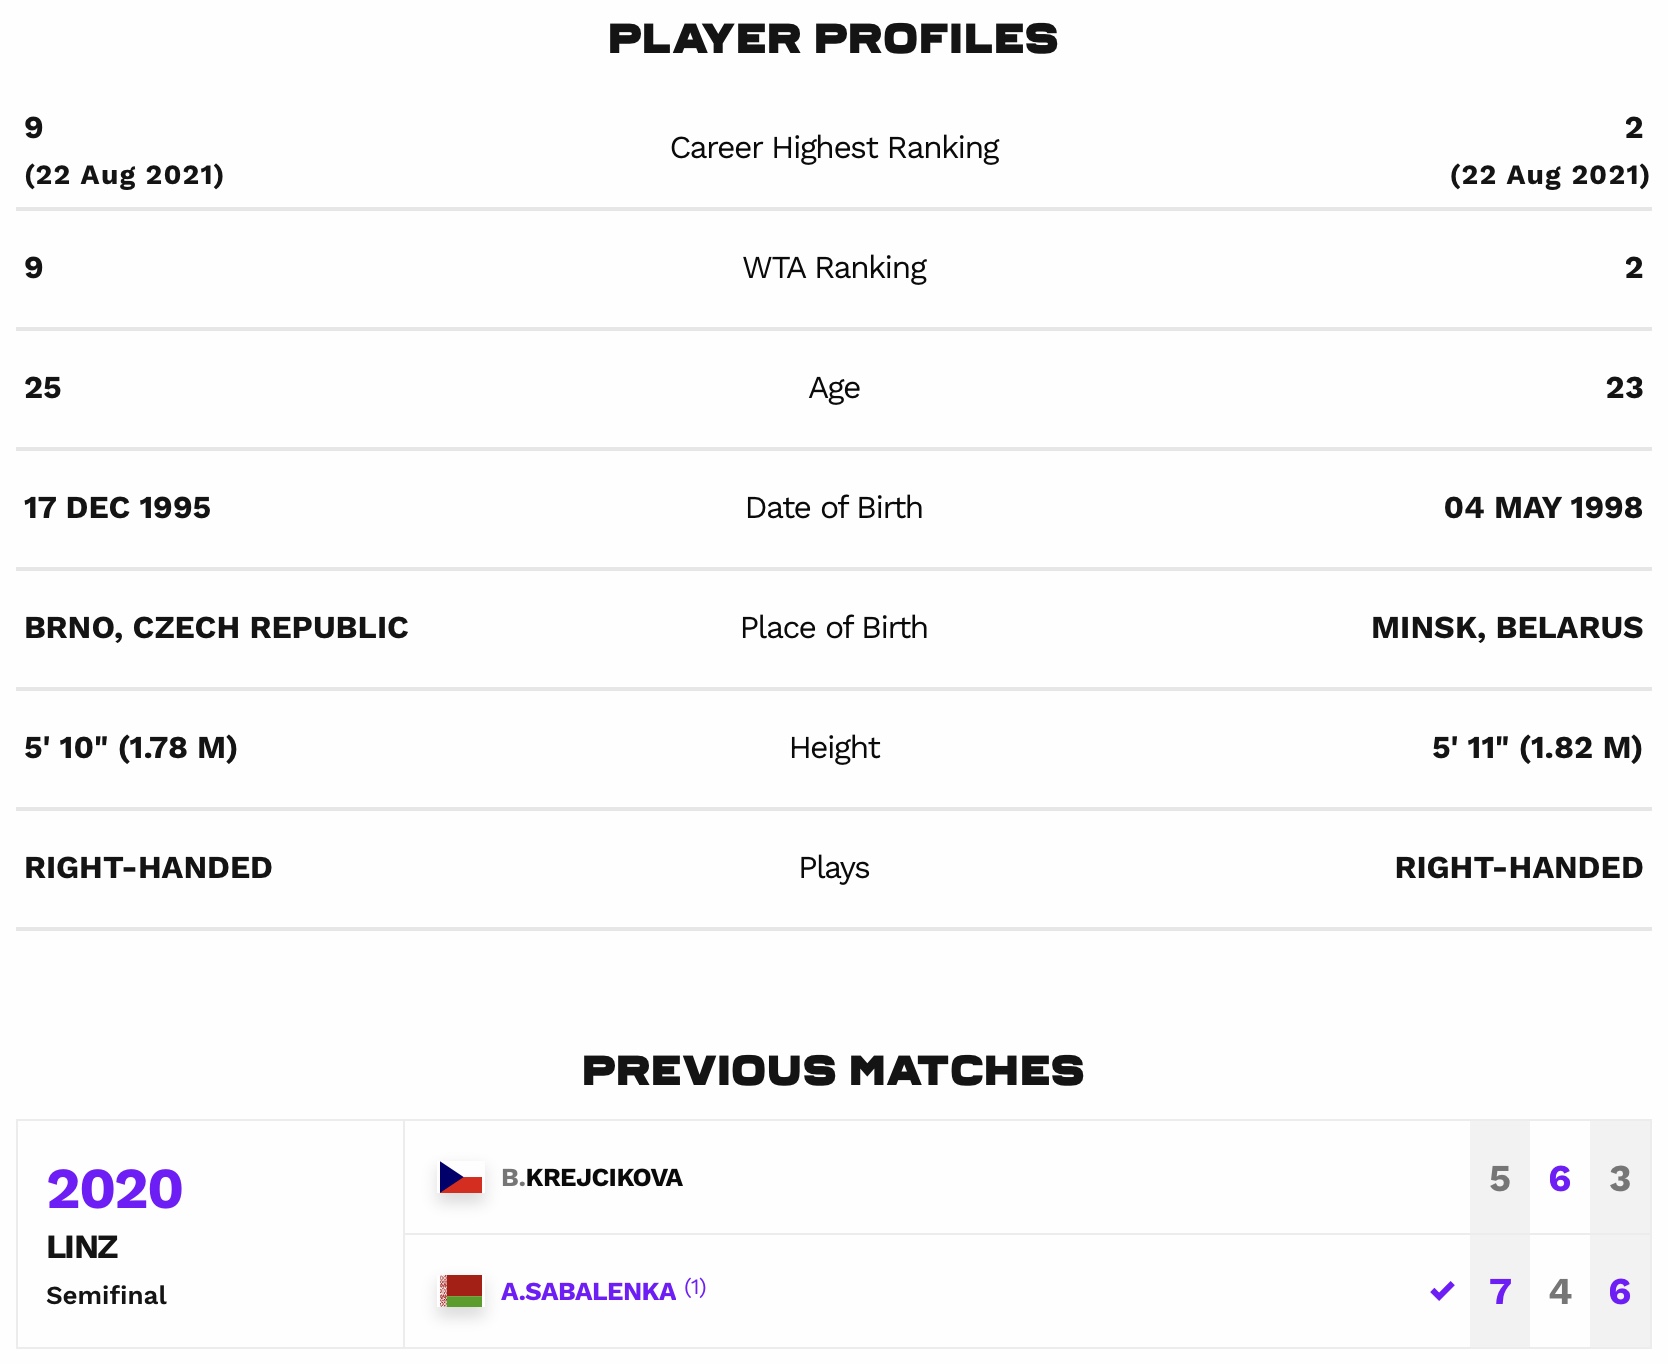Click Sabalenka's third set score 6
The width and height of the screenshot is (1668, 1364).
[1620, 1291]
